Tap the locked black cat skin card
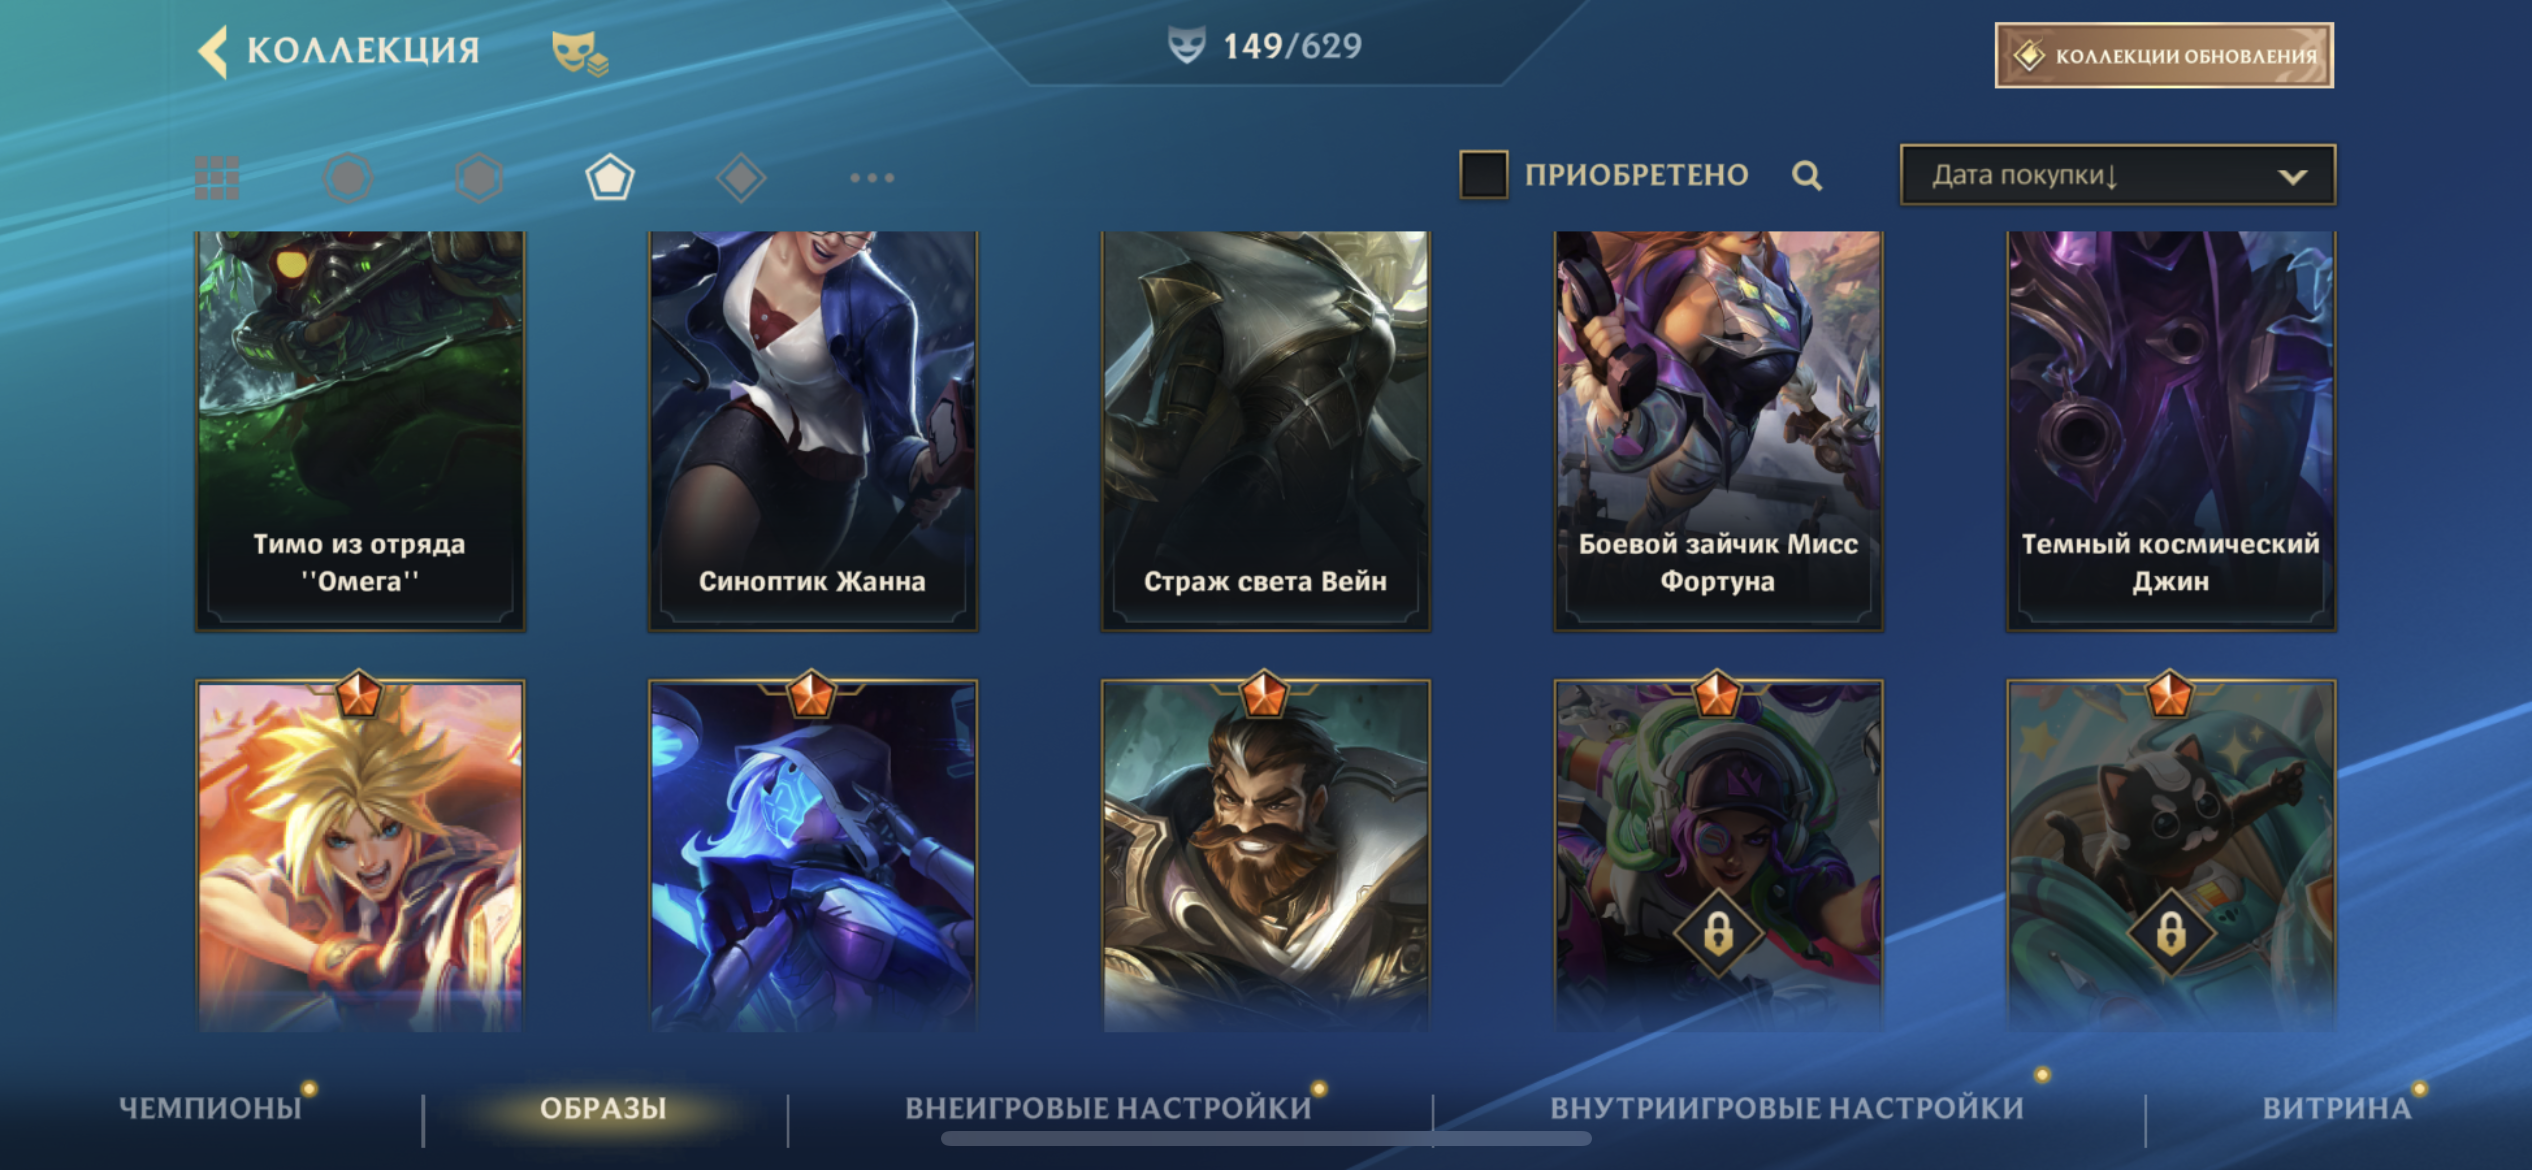This screenshot has height=1170, width=2532. pyautogui.click(x=2171, y=856)
